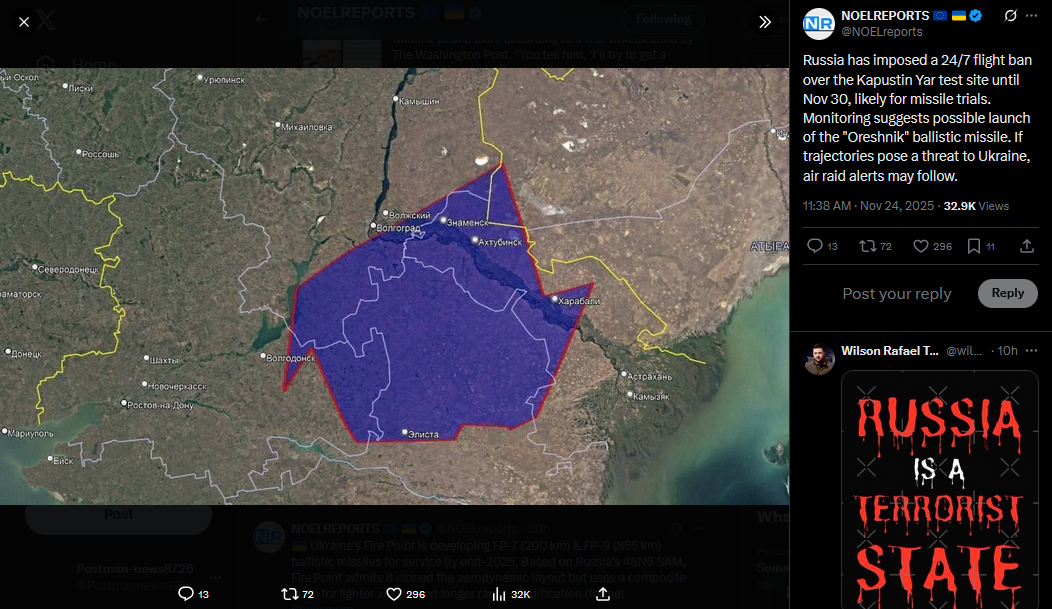Open the more options menu on NOELREPORTS post
1052x609 pixels.
click(1032, 15)
